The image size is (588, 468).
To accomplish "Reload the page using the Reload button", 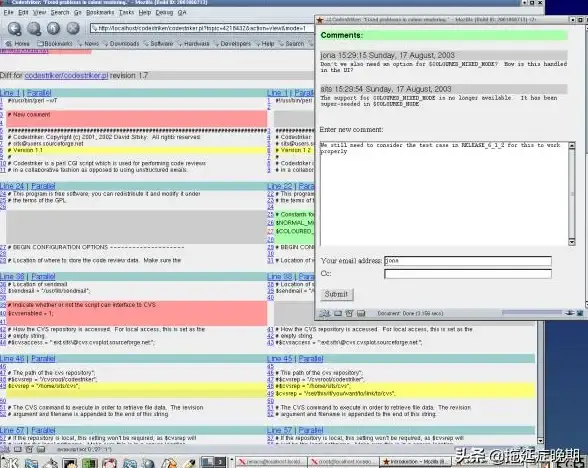I will pos(53,28).
